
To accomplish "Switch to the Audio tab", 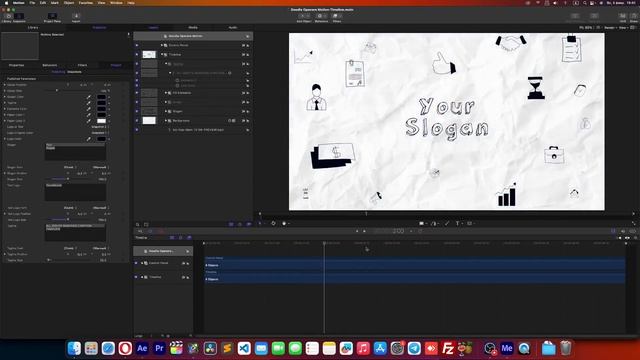I will [233, 27].
